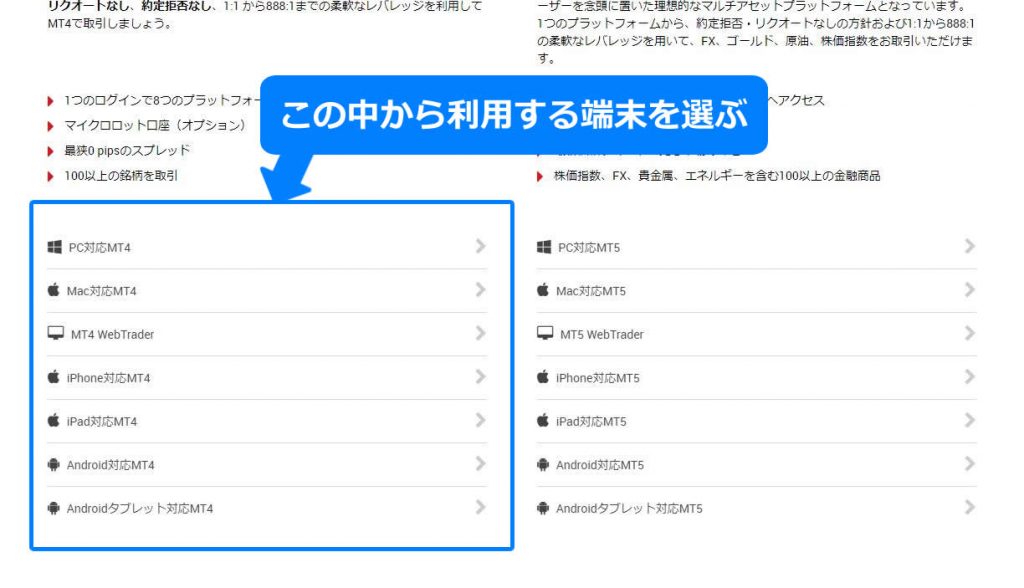The width and height of the screenshot is (1024, 588).
Task: Open the MT5 WebTrader row chevron
Action: click(970, 333)
